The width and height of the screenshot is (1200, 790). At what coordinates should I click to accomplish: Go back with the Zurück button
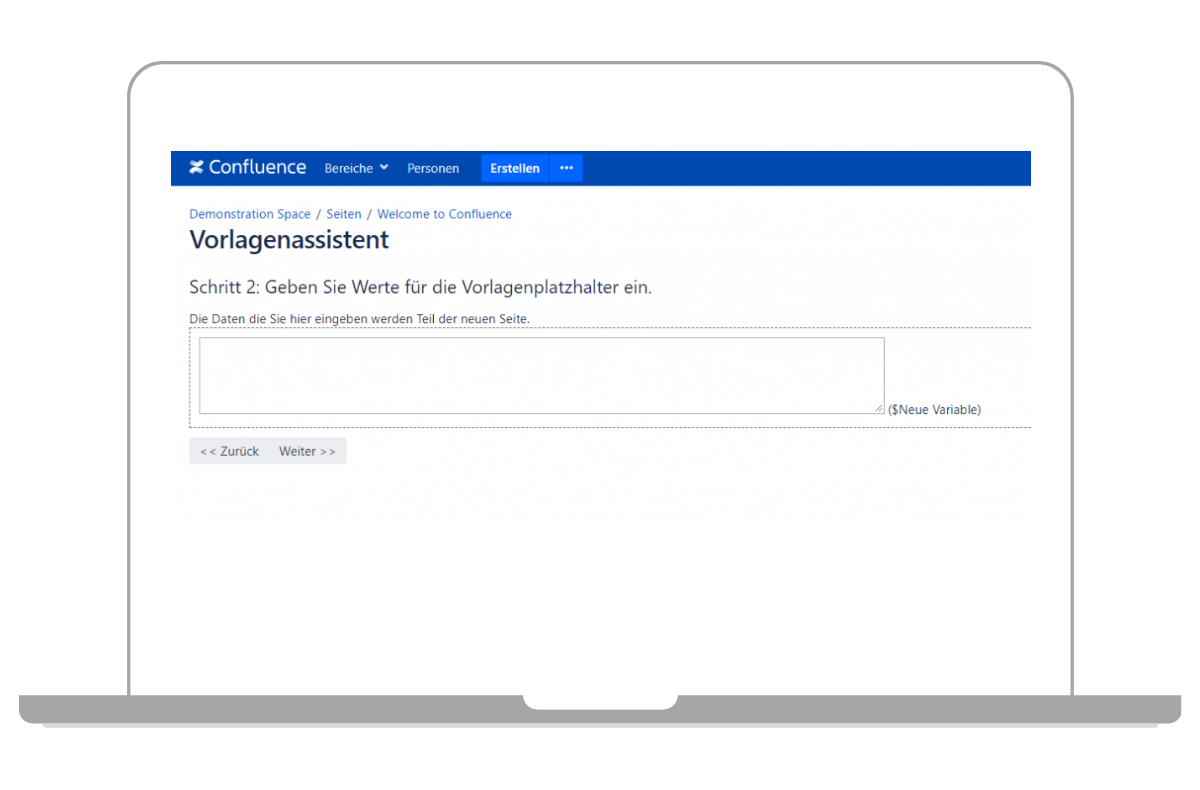(229, 451)
